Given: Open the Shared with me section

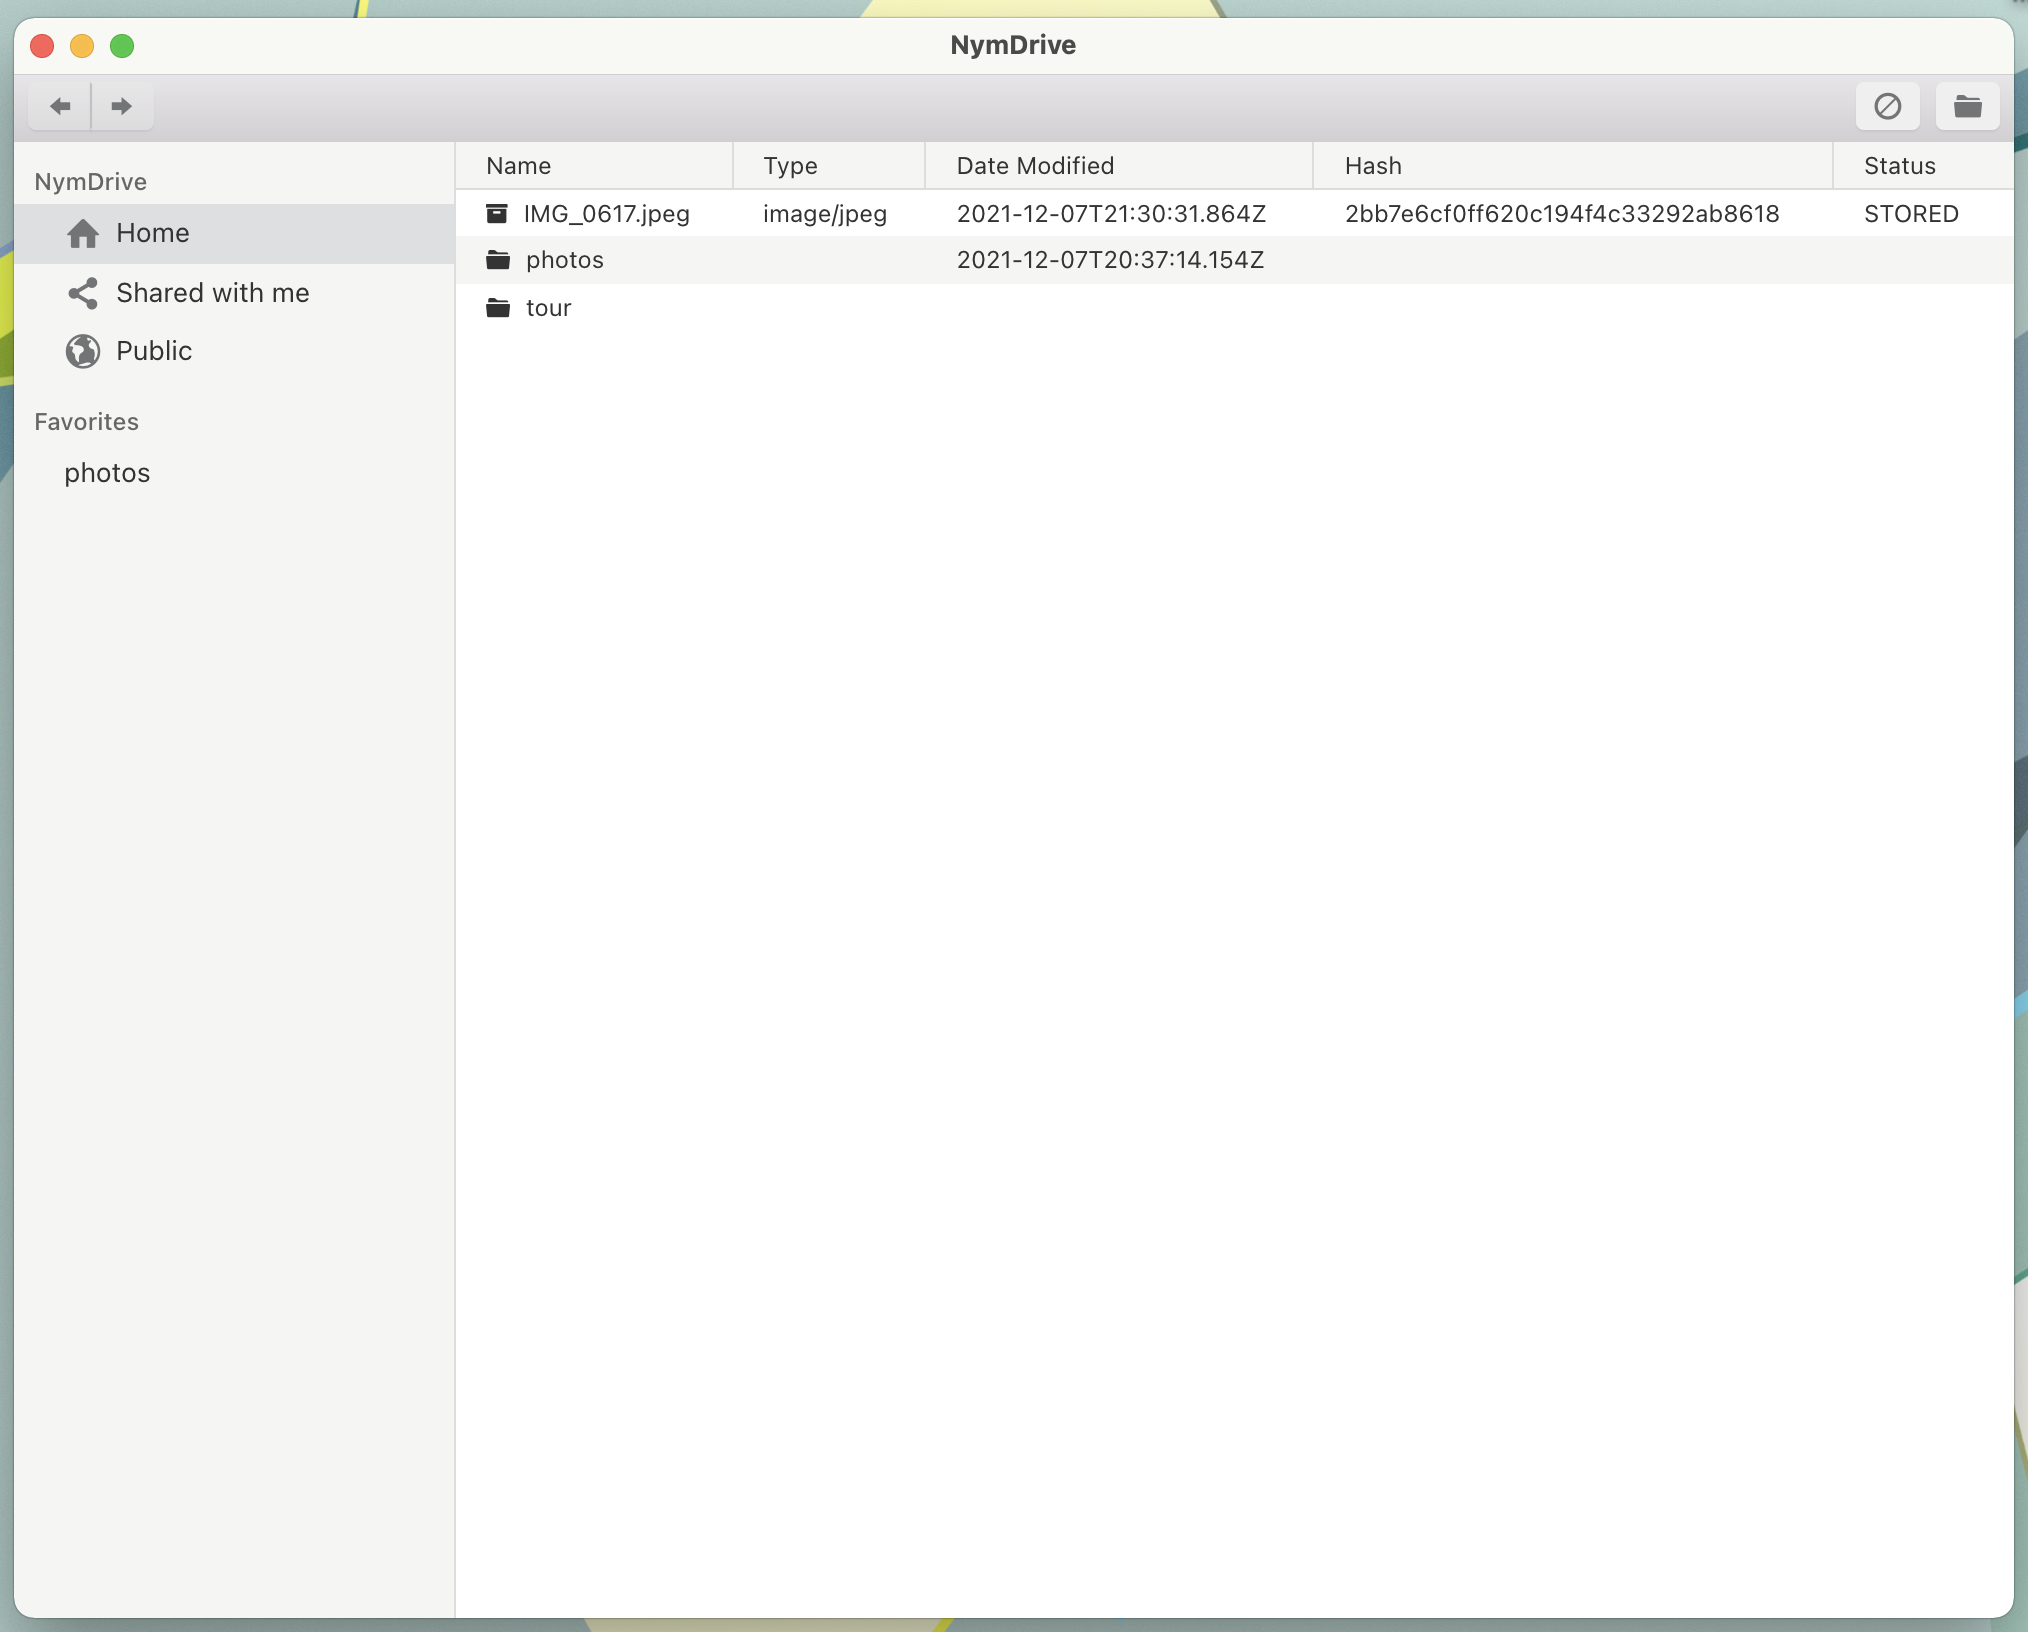Looking at the screenshot, I should click(212, 293).
